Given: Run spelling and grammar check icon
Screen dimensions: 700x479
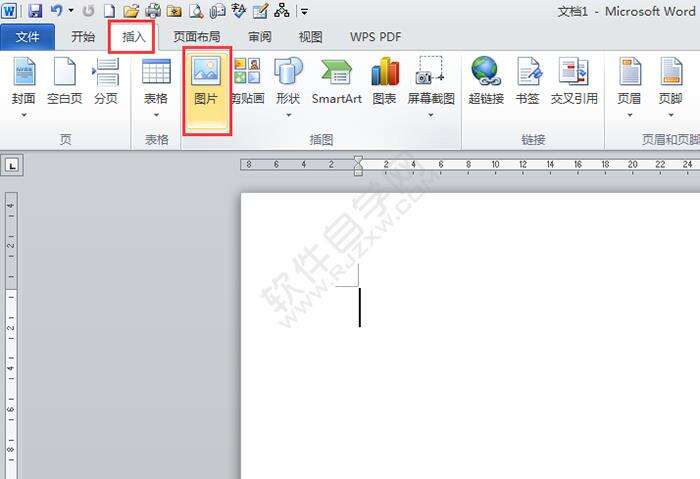Looking at the screenshot, I should [239, 10].
